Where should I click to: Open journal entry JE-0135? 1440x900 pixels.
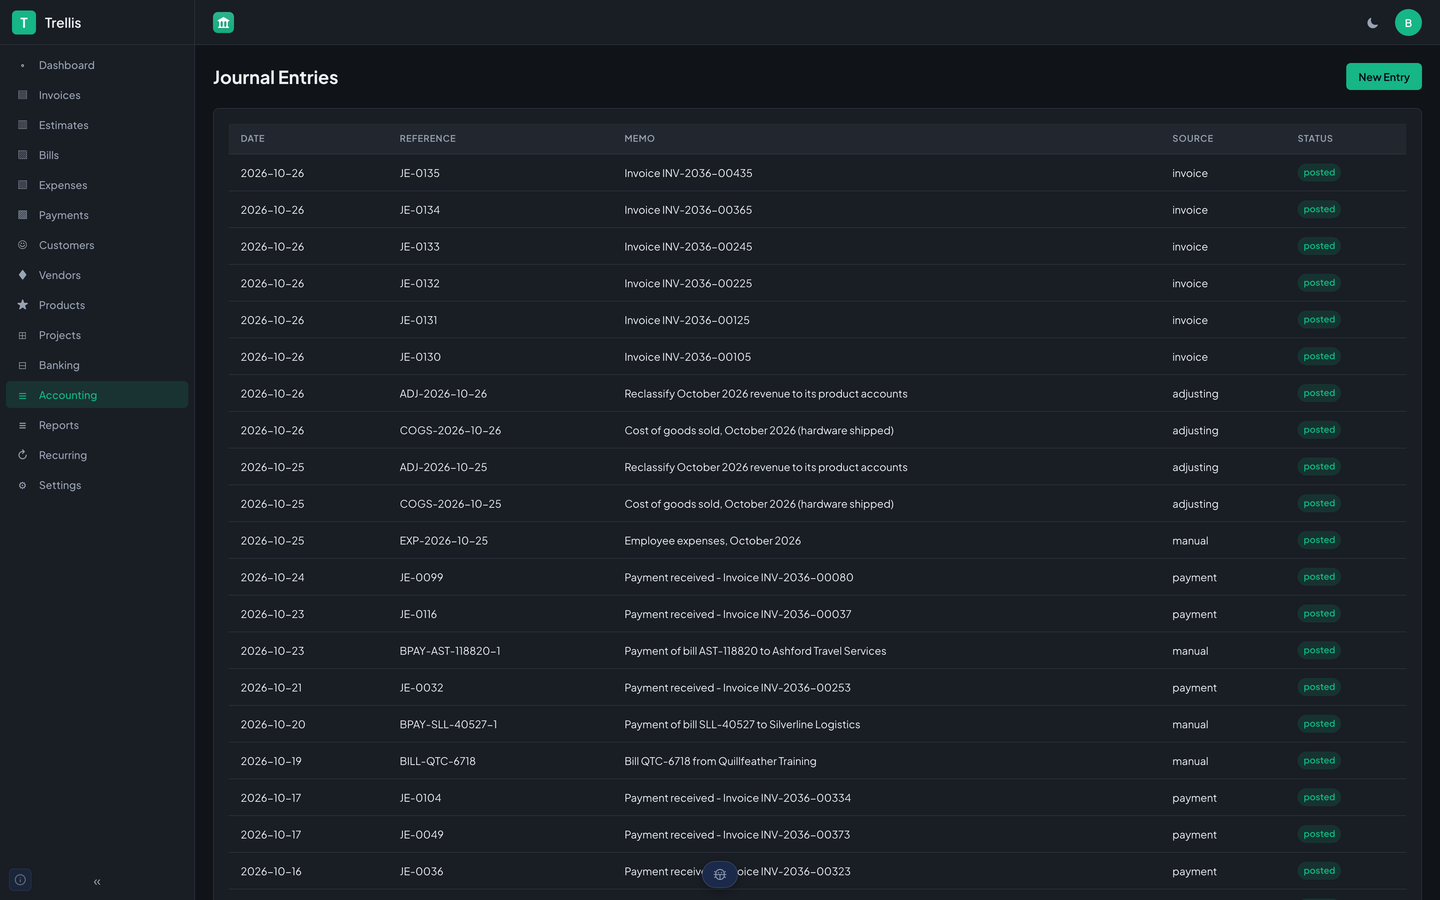(419, 173)
